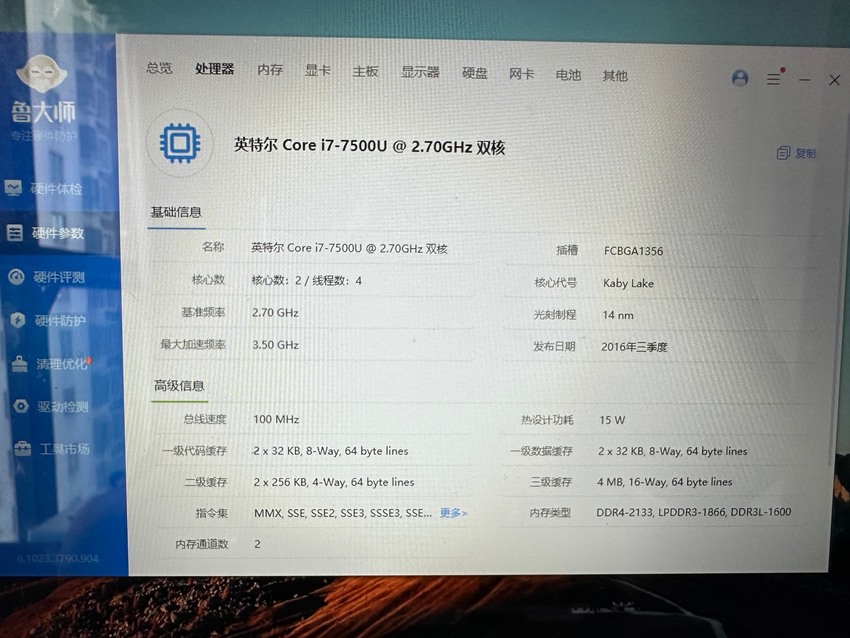Click version number 6.1023.3790.904
This screenshot has width=850, height=638.
click(x=57, y=558)
